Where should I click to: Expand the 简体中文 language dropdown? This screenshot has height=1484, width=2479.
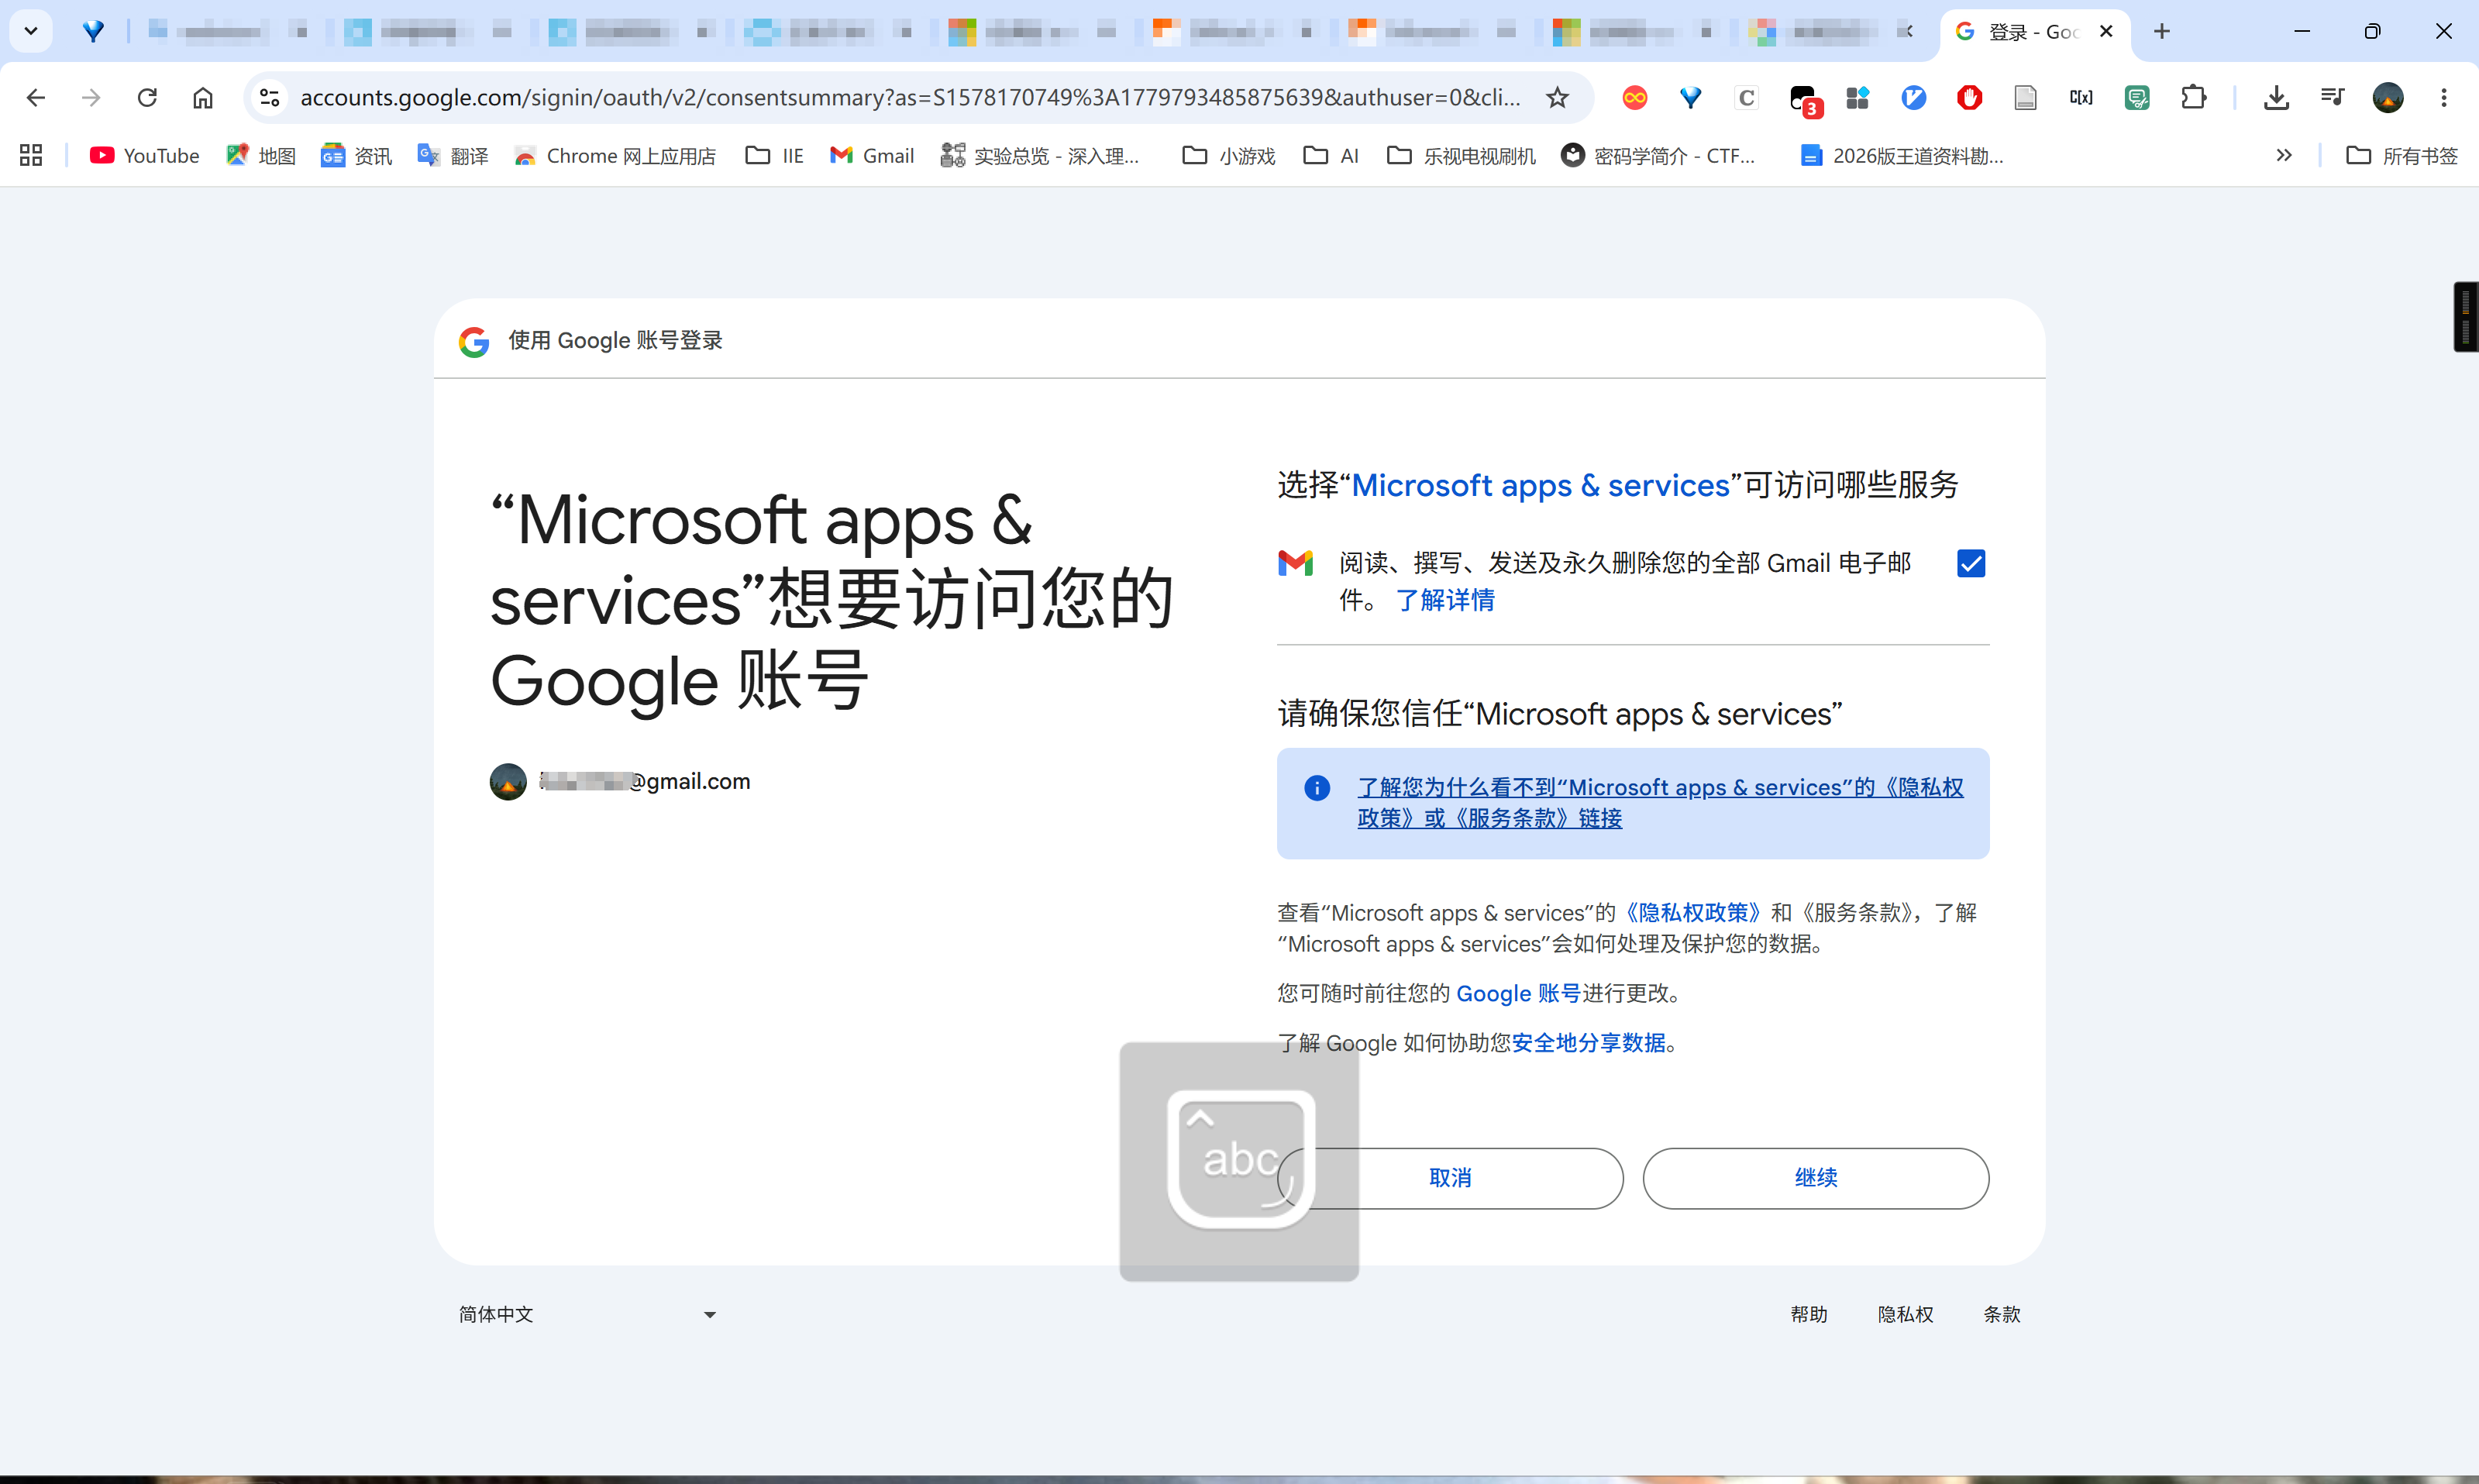pos(588,1314)
